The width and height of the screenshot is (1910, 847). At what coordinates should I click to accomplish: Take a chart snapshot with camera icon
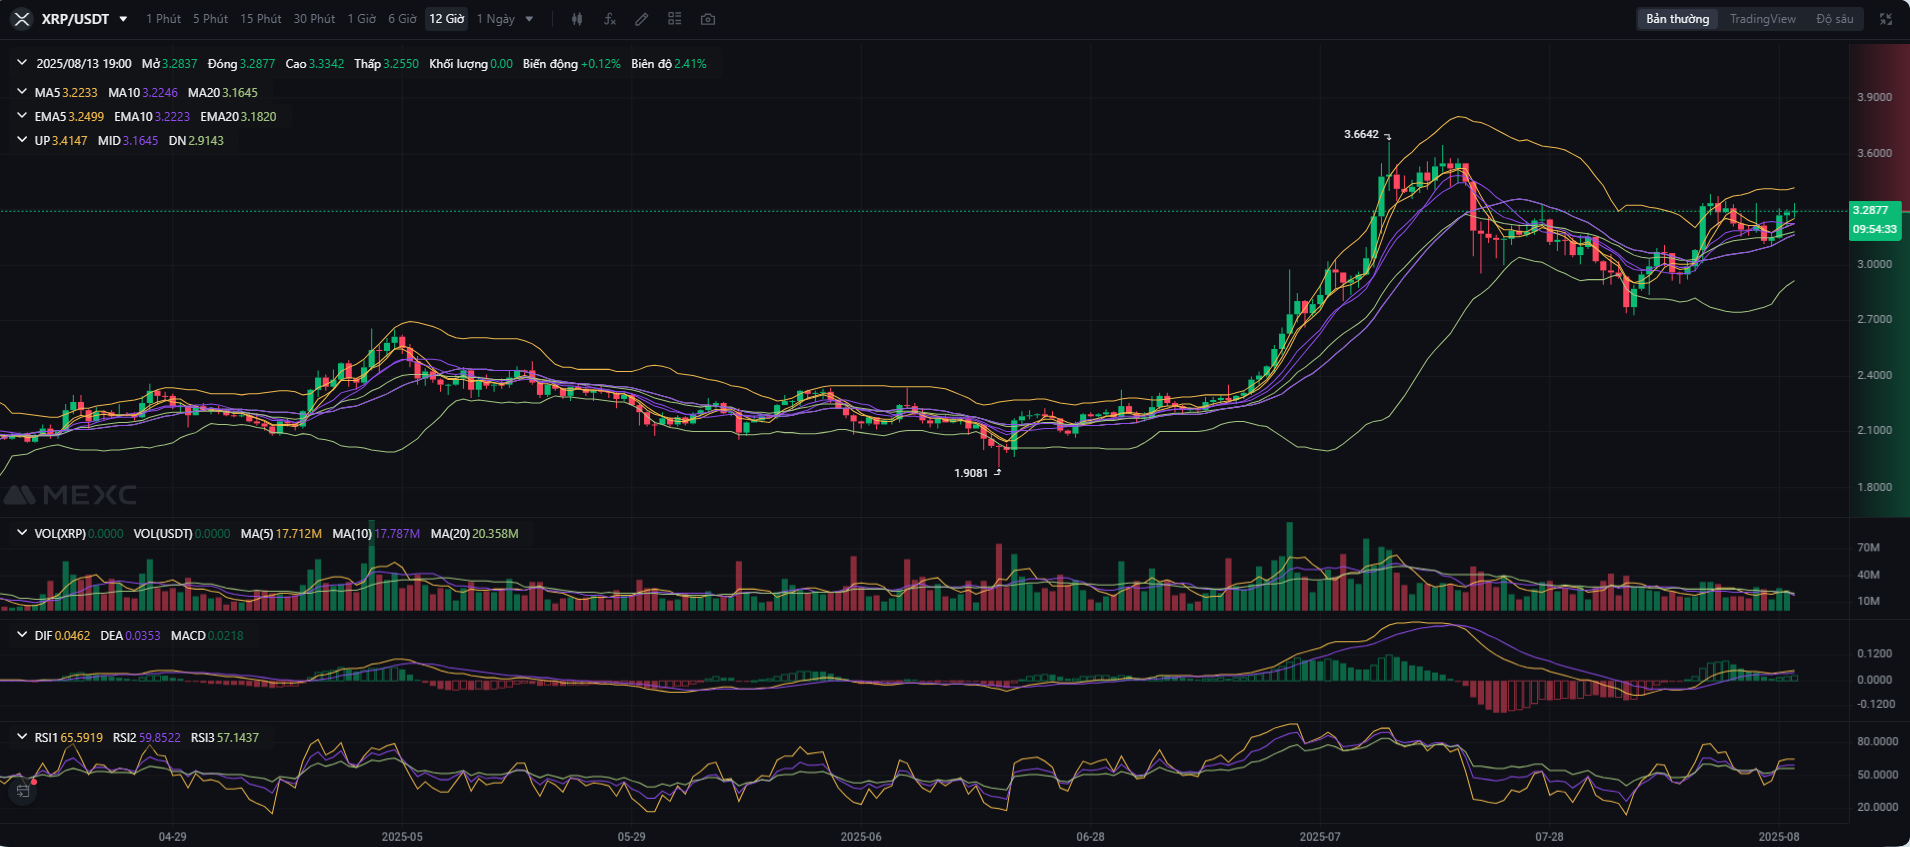(708, 19)
